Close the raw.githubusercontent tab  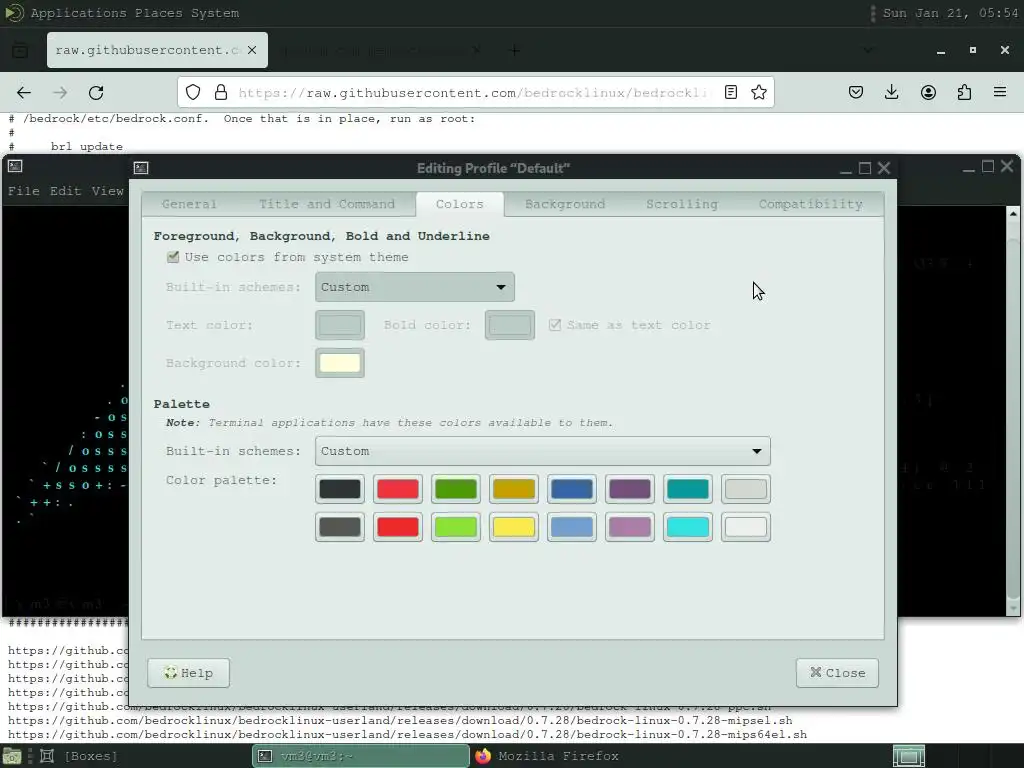pos(252,50)
